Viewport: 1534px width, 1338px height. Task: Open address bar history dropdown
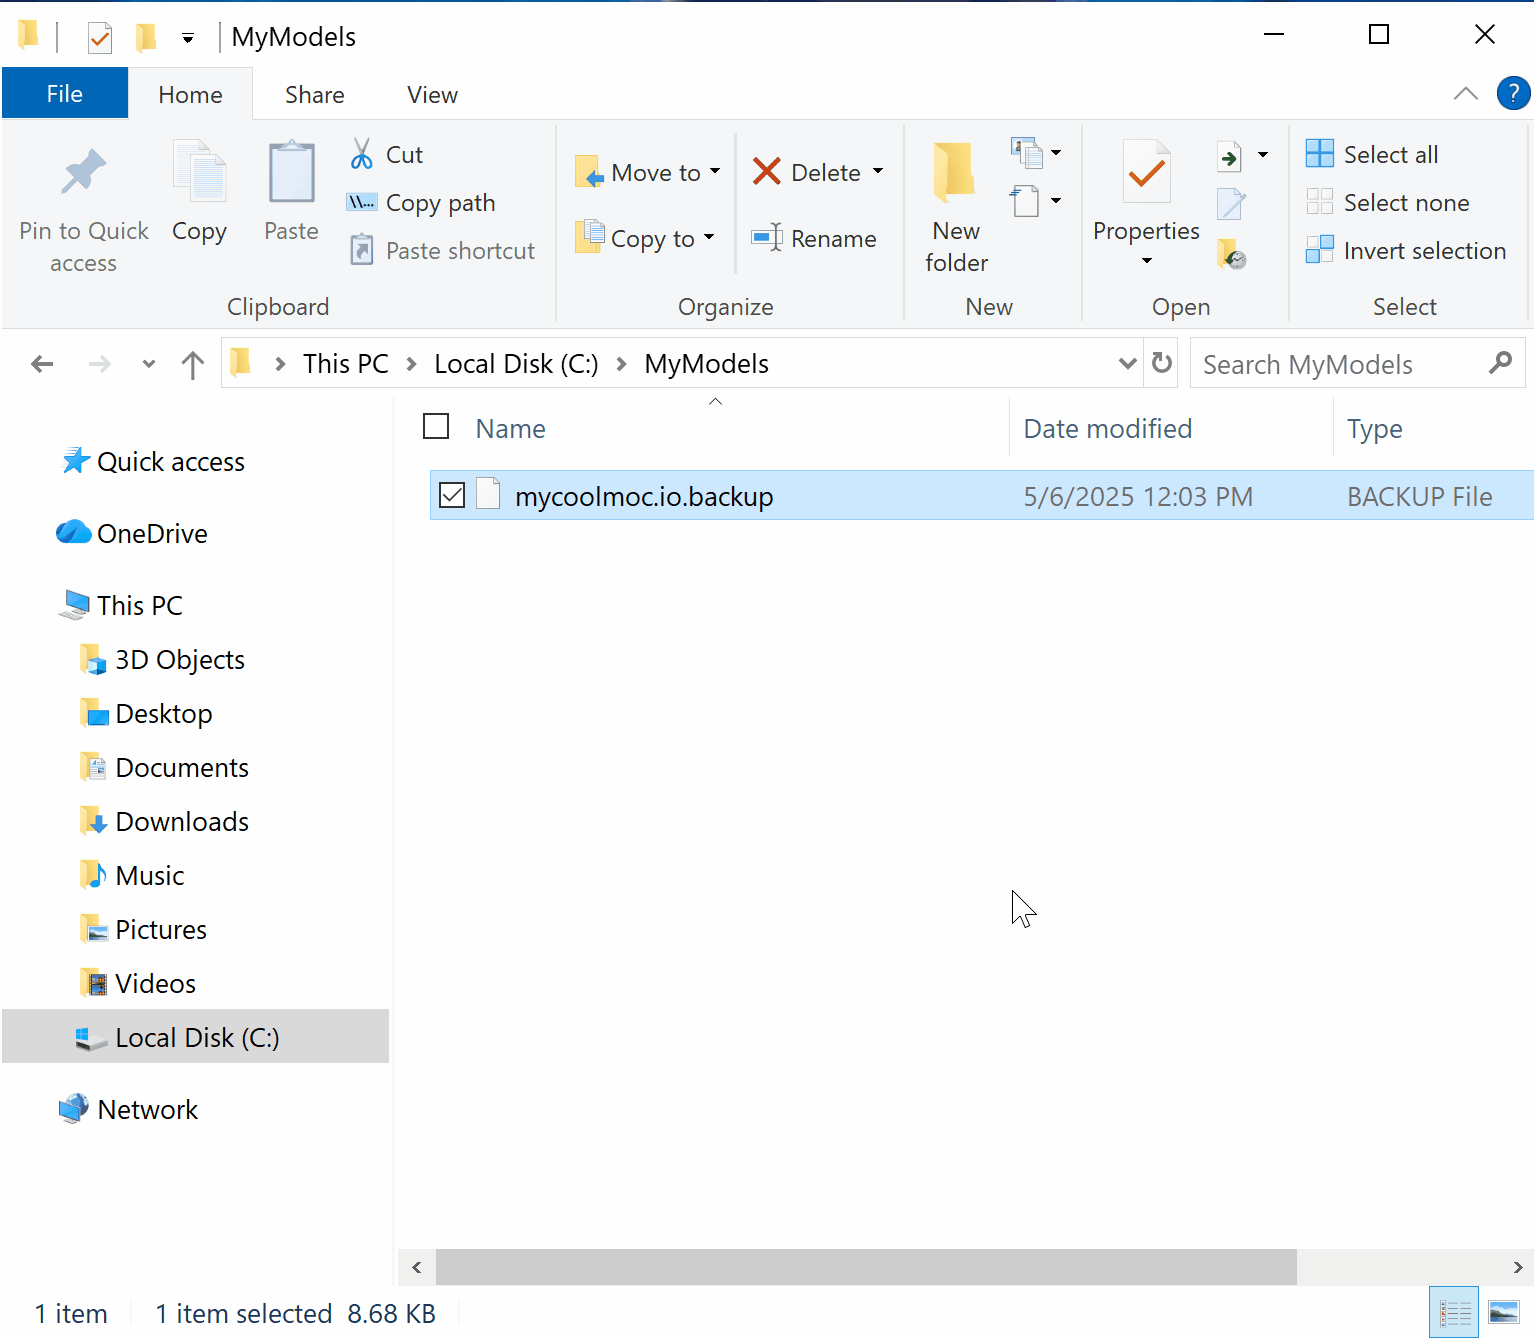click(1127, 363)
